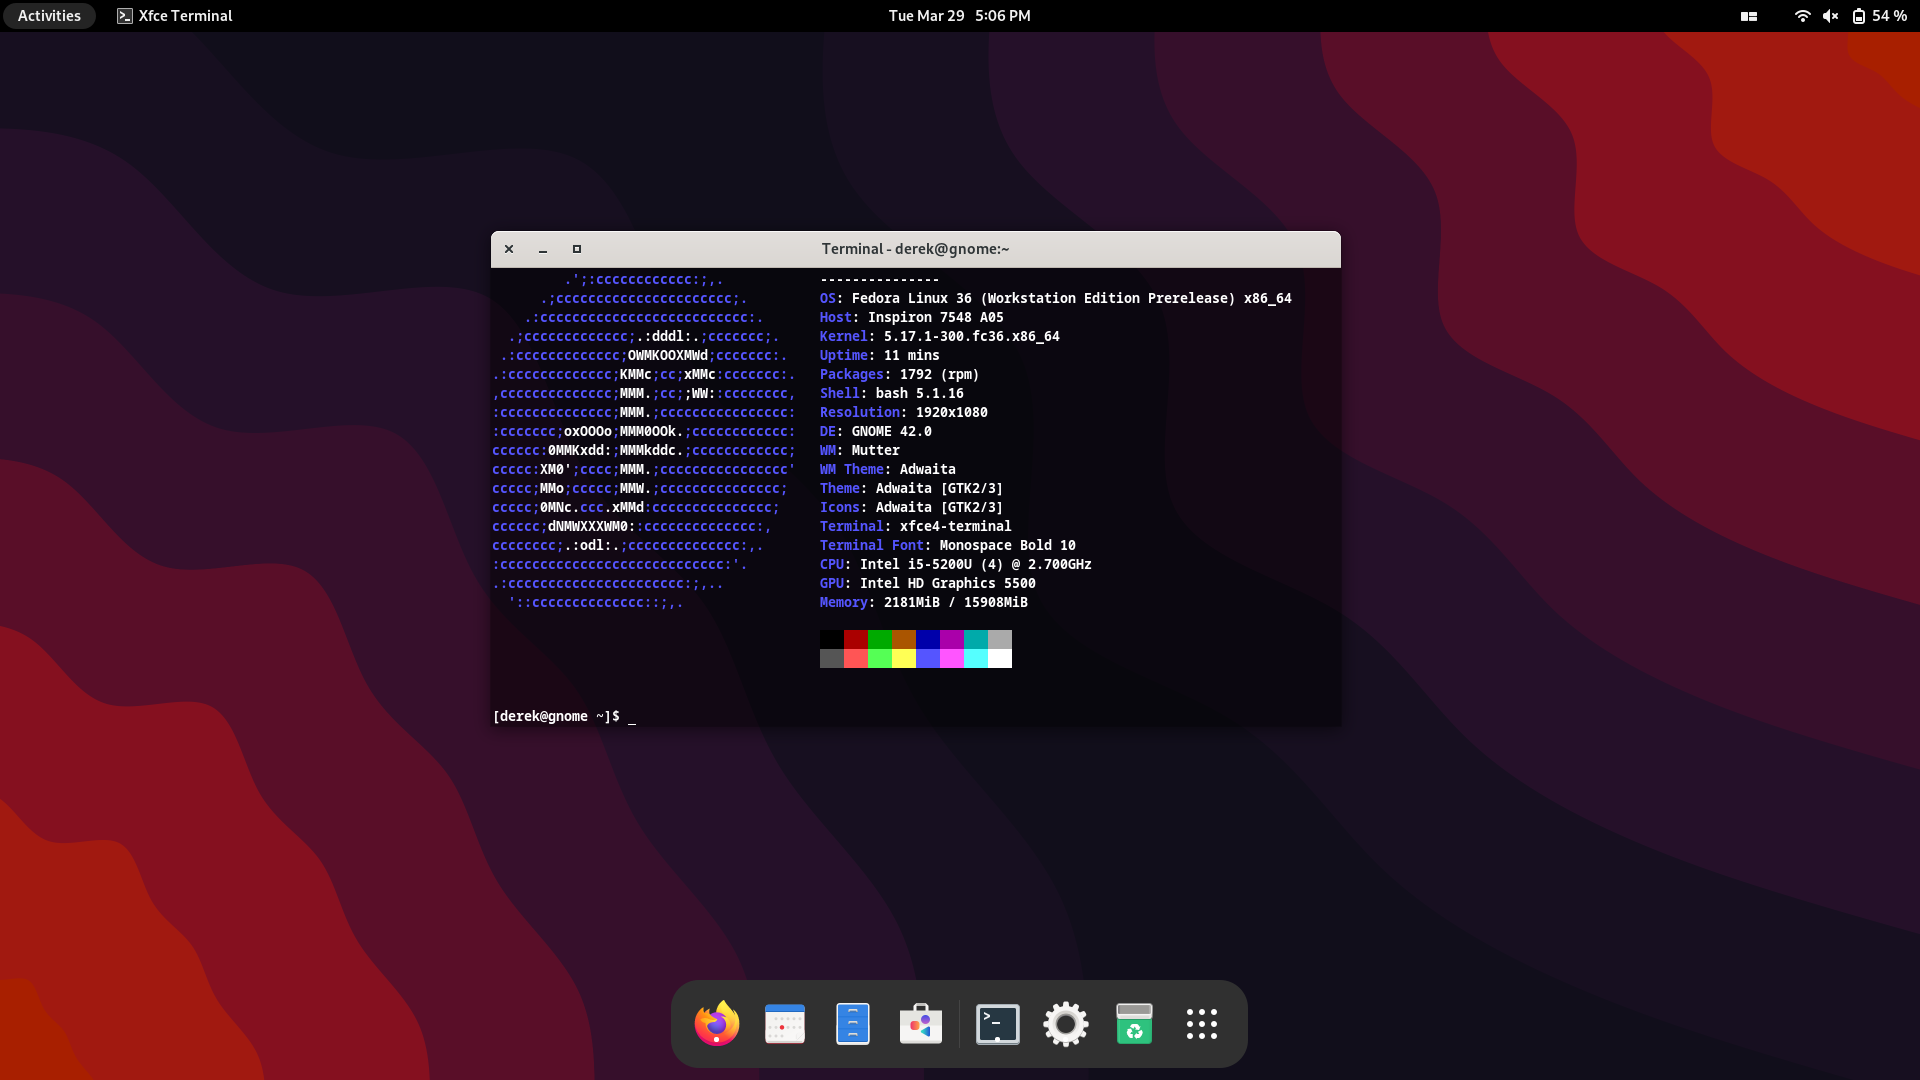Click the Theme: Adwaita [GTK2/3] line

[x=912, y=488]
